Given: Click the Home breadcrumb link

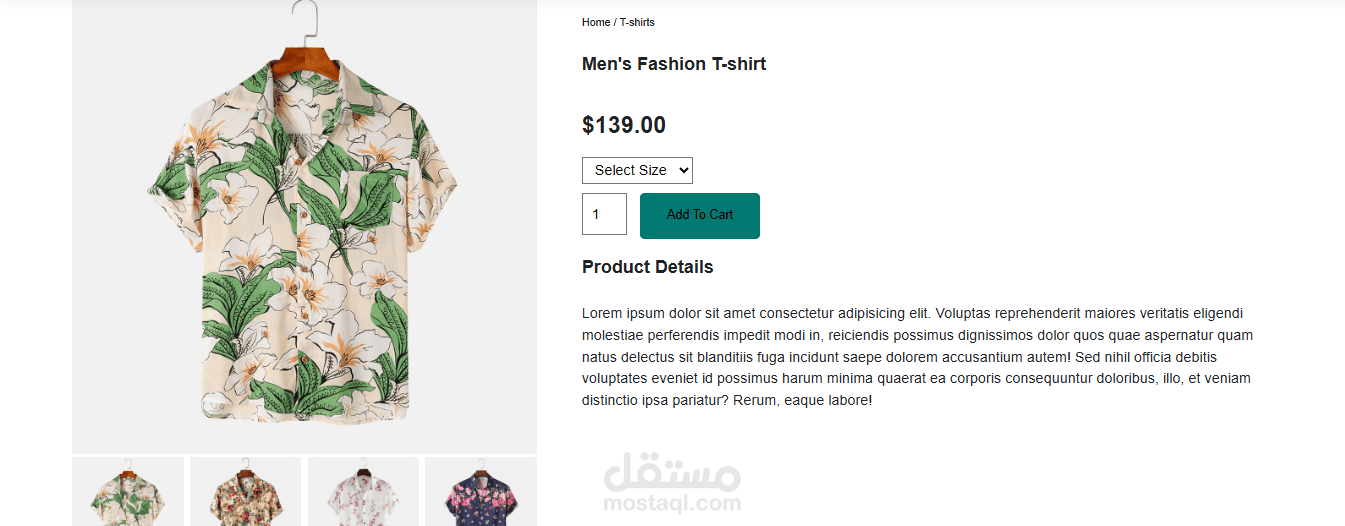Looking at the screenshot, I should 595,22.
